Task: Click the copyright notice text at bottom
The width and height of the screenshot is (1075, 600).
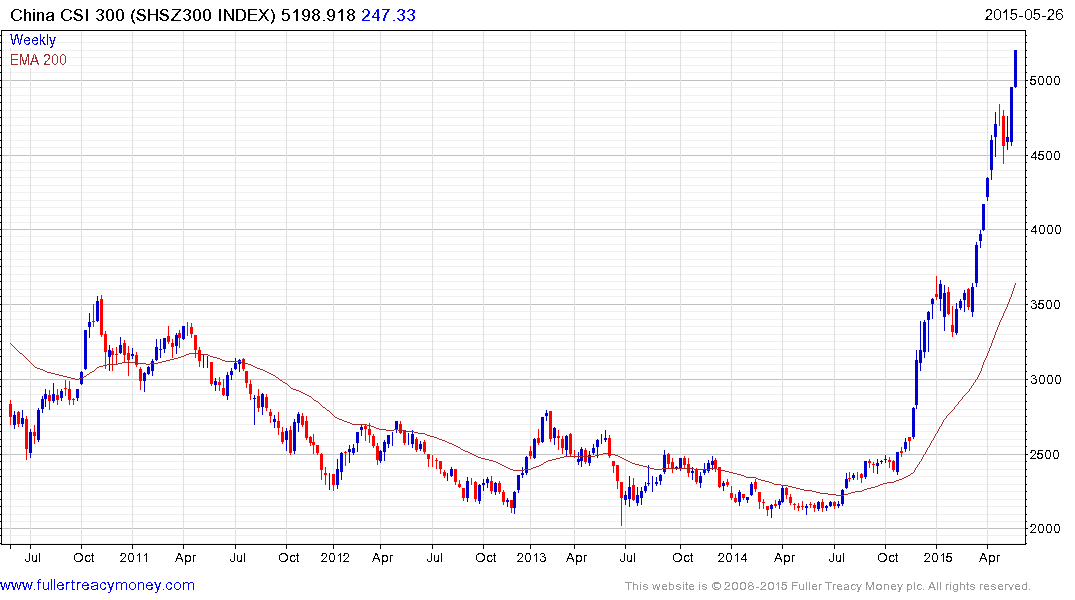Action: [x=828, y=586]
